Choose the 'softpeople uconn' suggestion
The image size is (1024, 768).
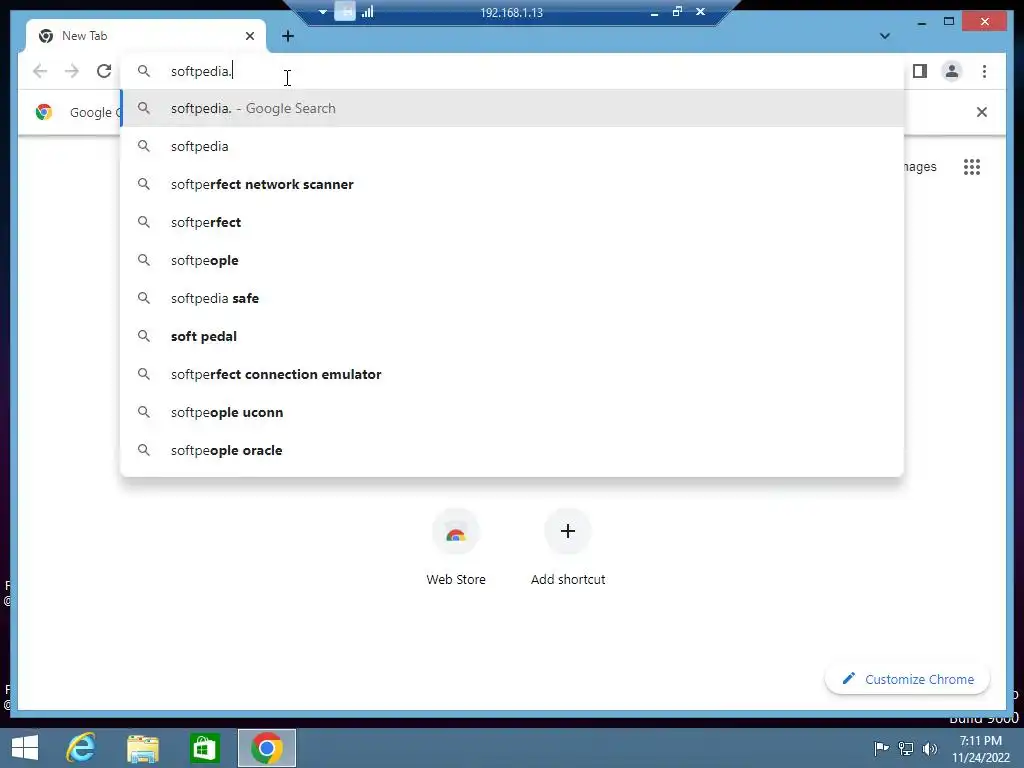(x=513, y=412)
